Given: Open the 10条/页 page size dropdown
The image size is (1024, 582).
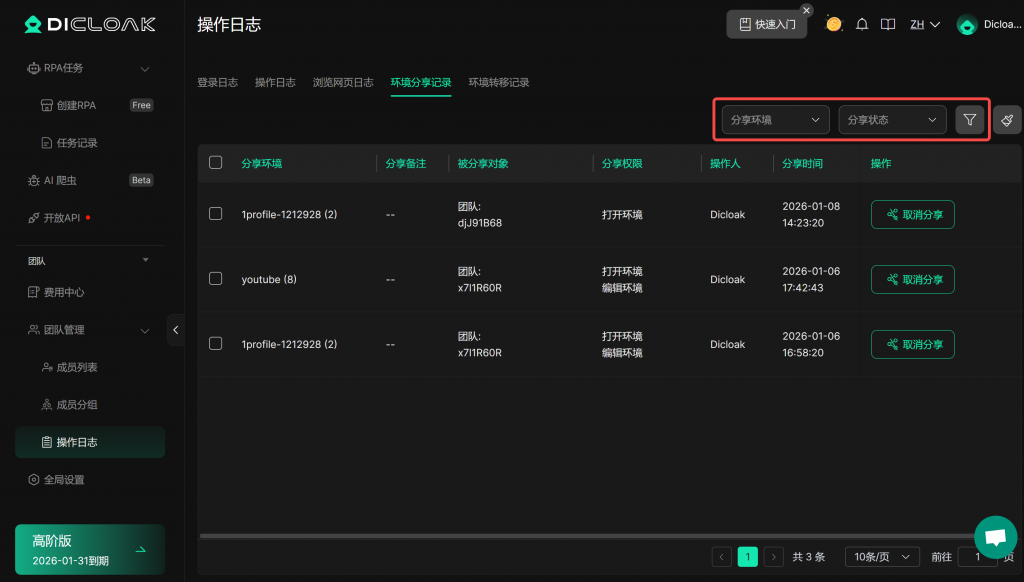Looking at the screenshot, I should [x=881, y=557].
